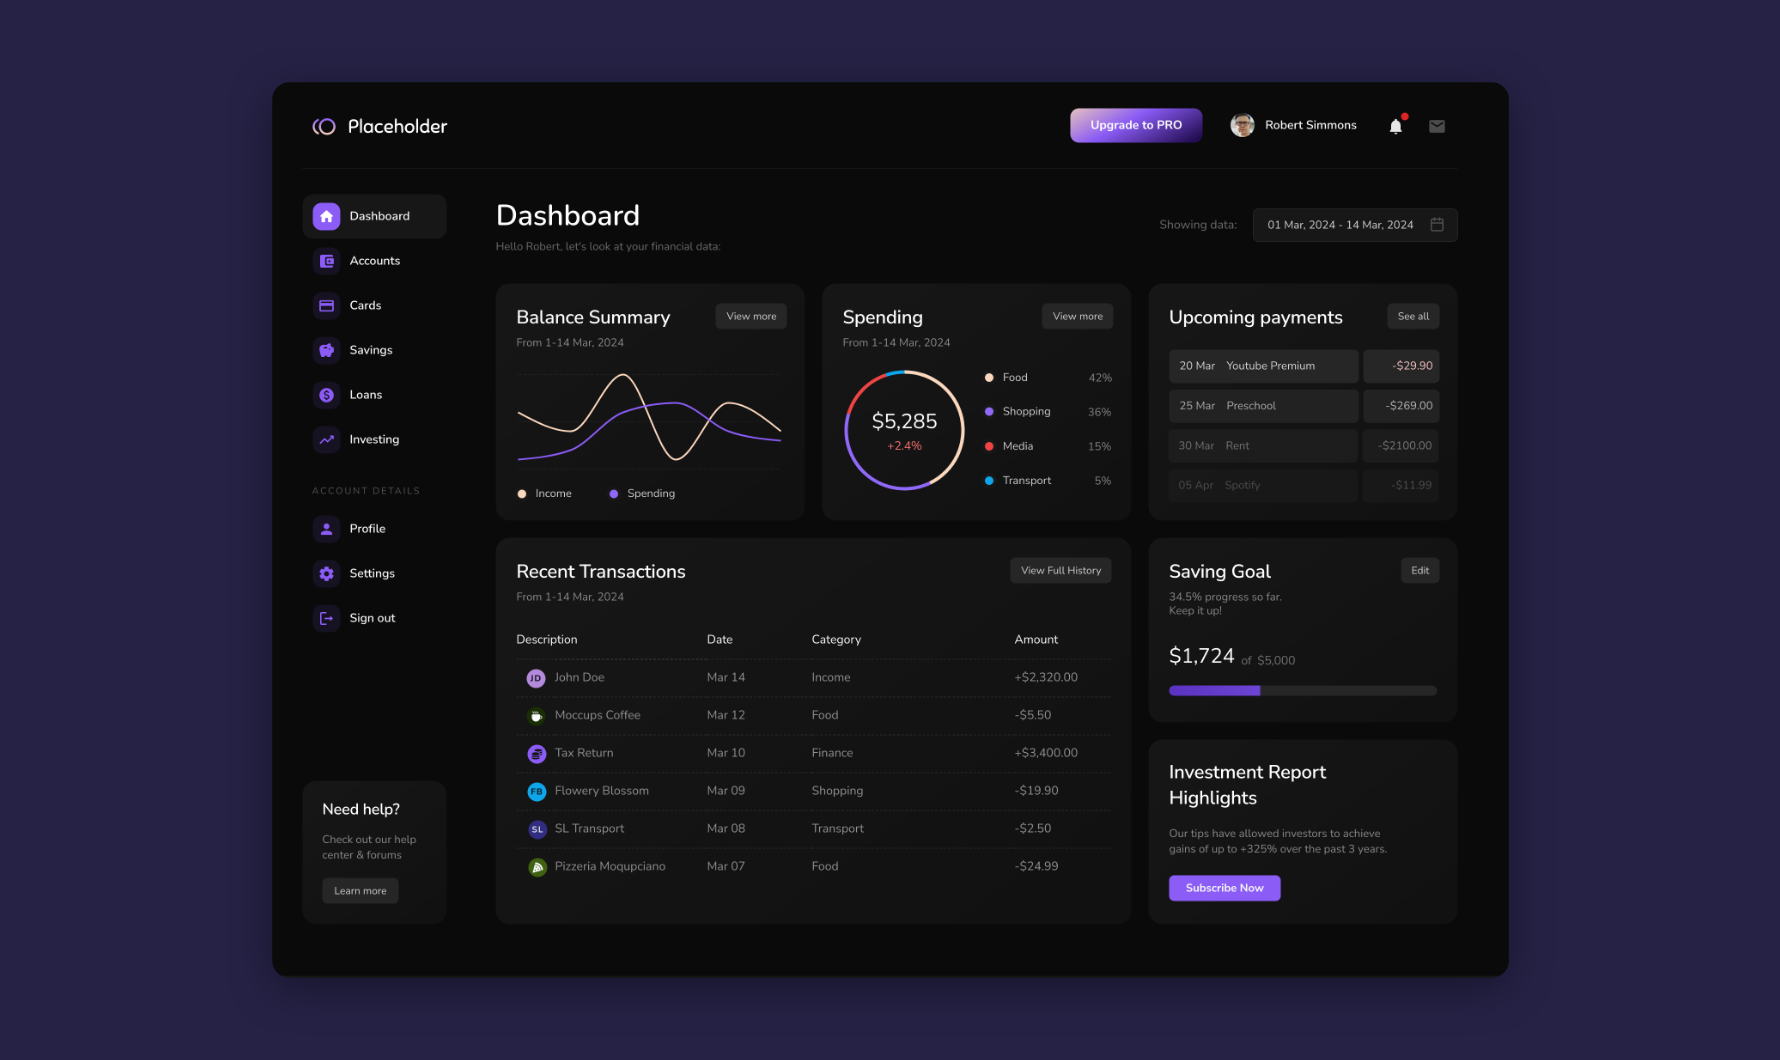Click View more on Spending card
Viewport: 1780px width, 1060px height.
1077,316
